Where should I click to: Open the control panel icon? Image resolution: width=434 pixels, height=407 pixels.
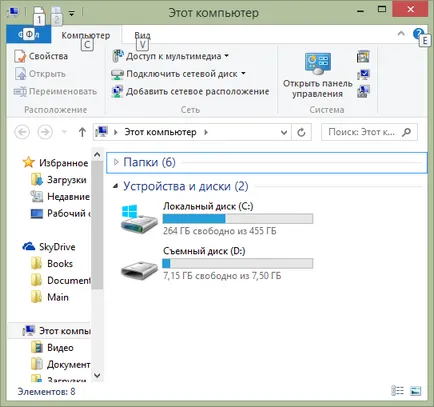(318, 64)
